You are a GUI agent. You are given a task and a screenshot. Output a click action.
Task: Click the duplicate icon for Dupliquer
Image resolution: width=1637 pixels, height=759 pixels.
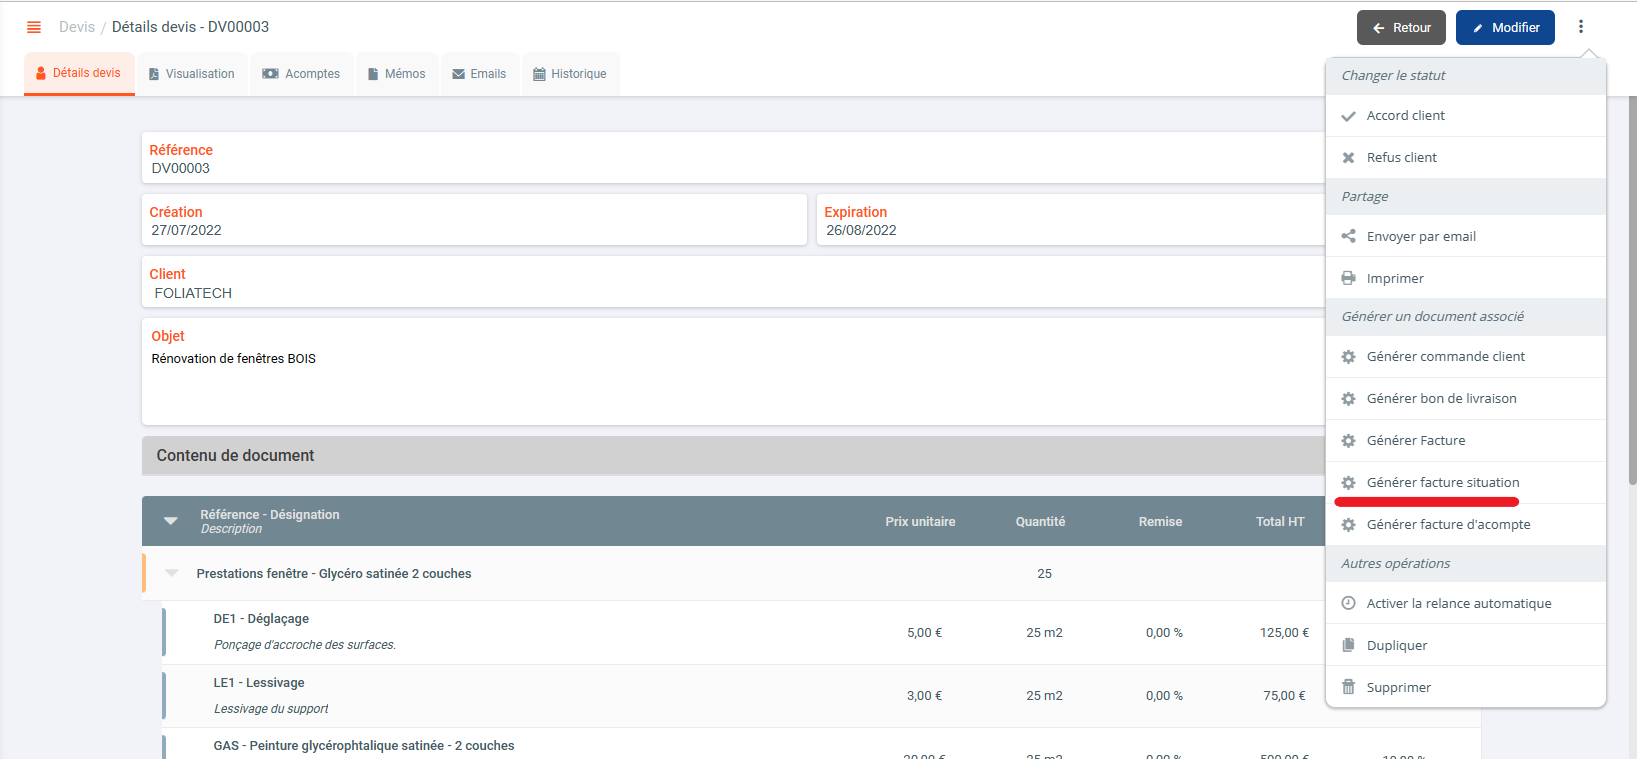(1348, 646)
